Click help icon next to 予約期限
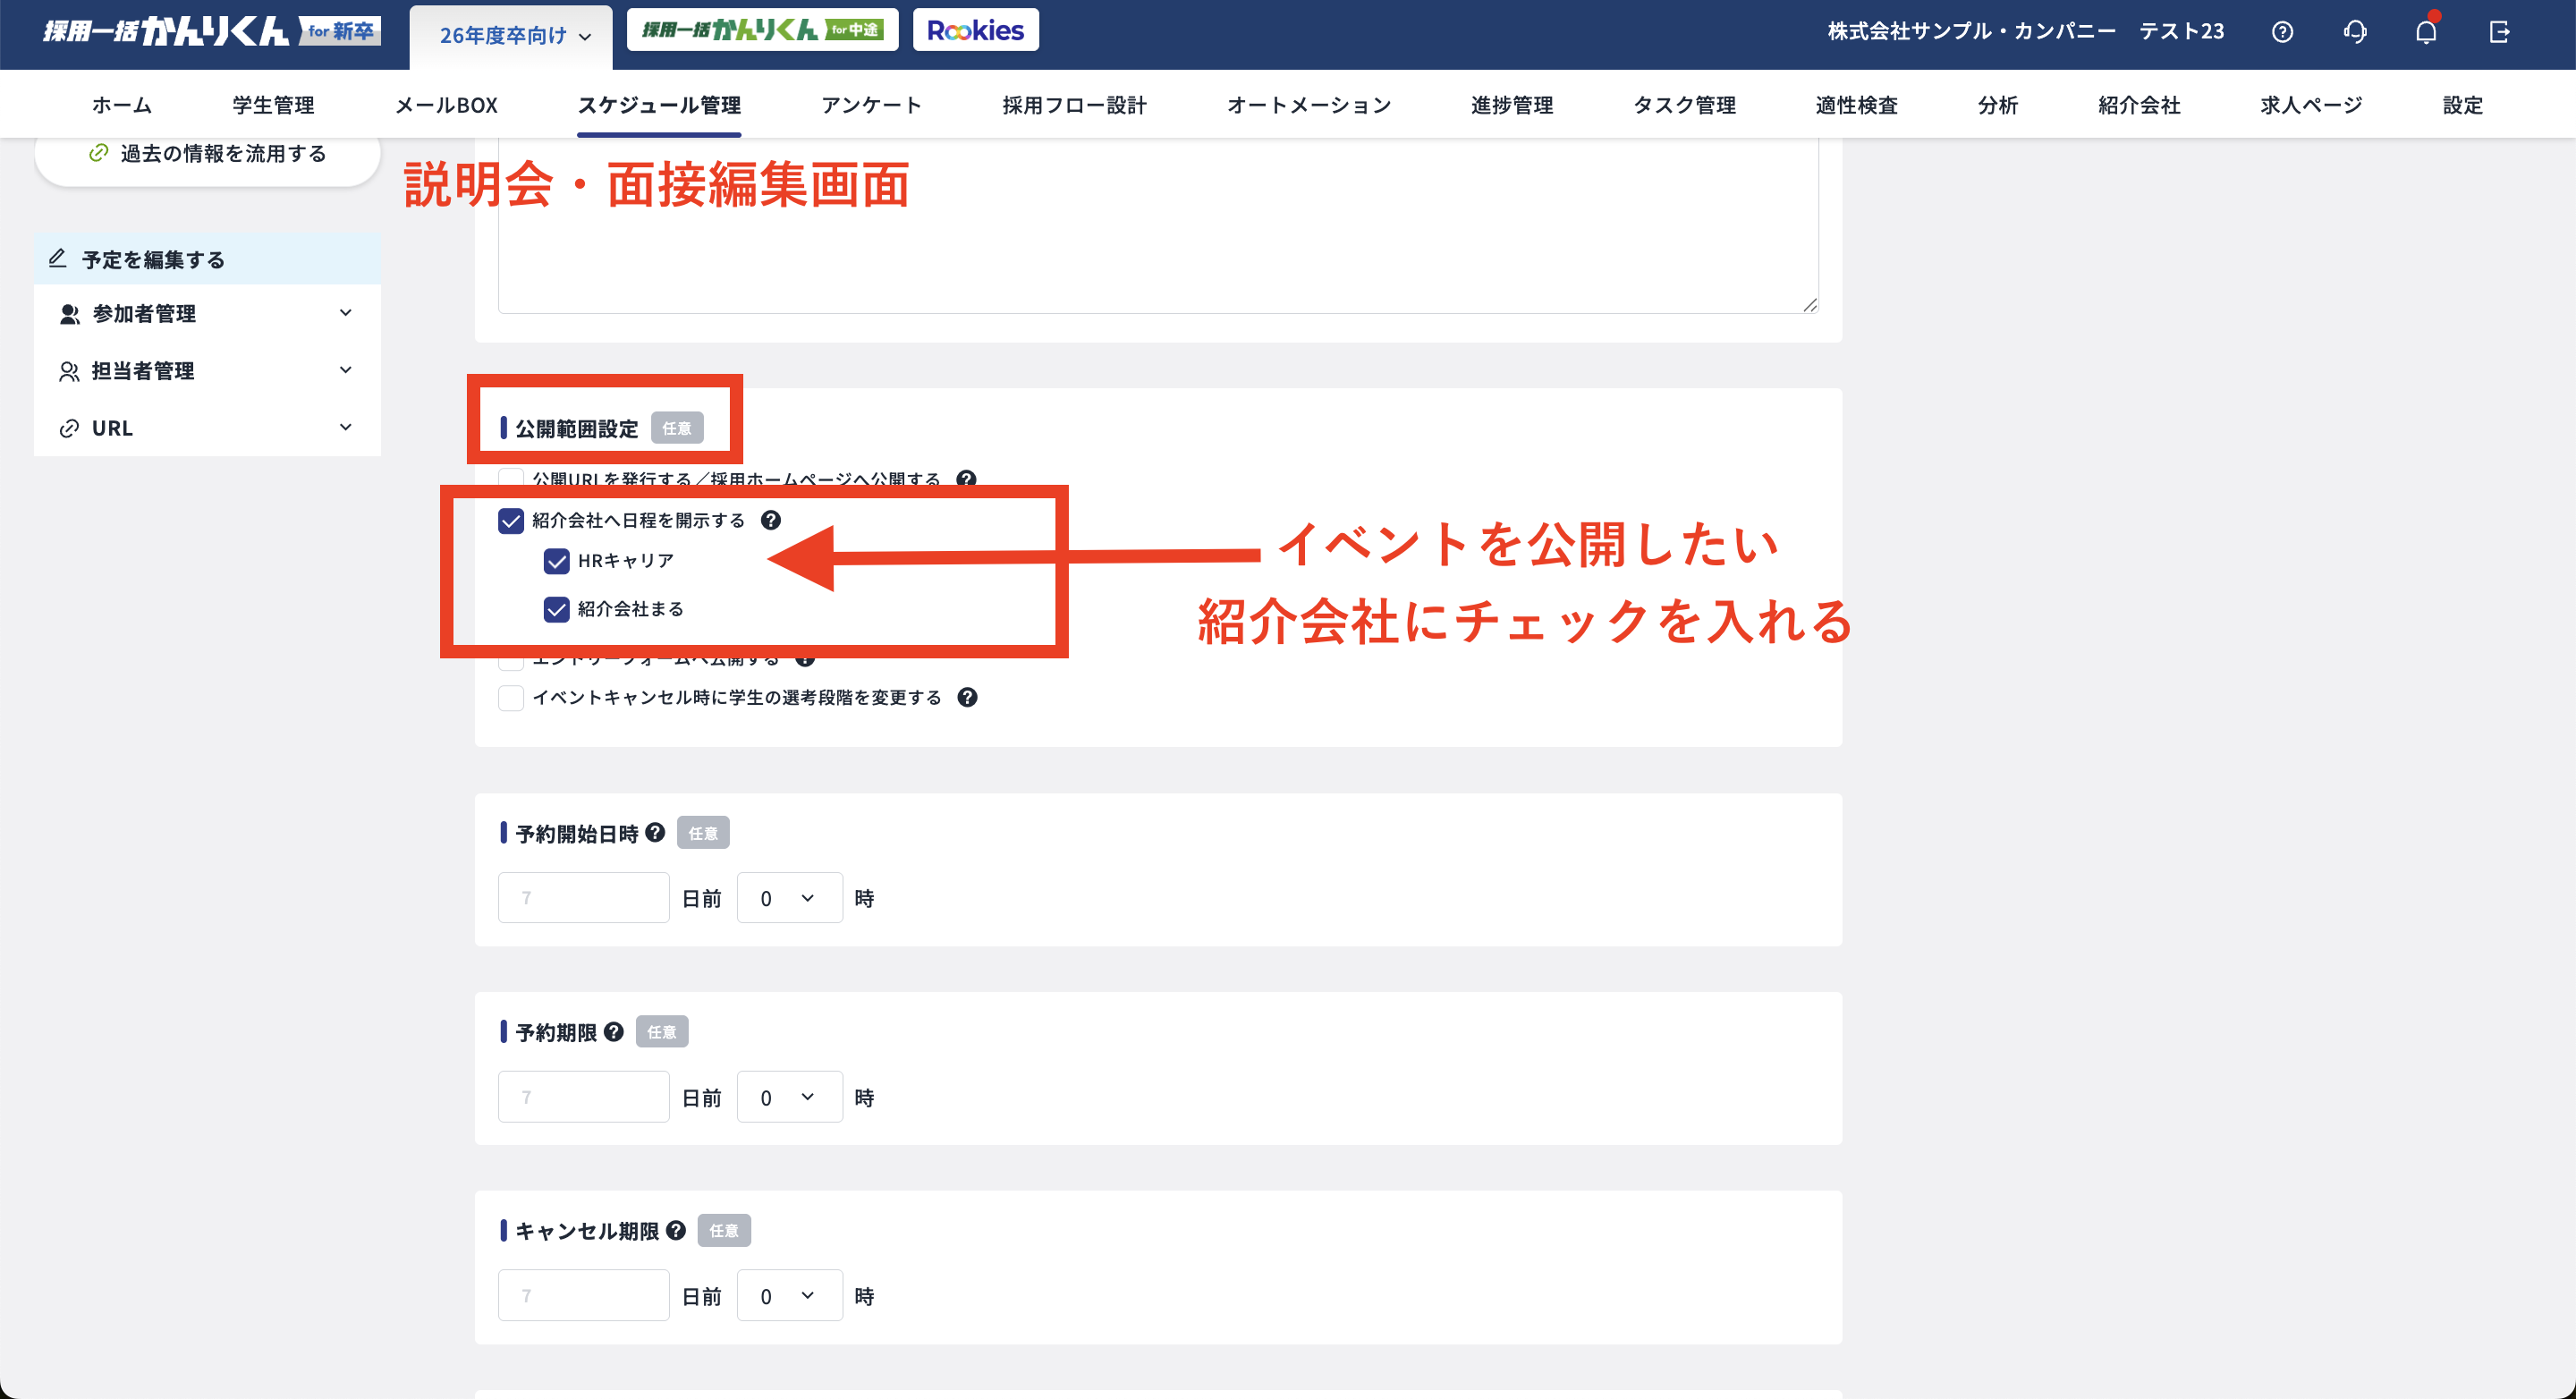2576x1399 pixels. 614,1031
